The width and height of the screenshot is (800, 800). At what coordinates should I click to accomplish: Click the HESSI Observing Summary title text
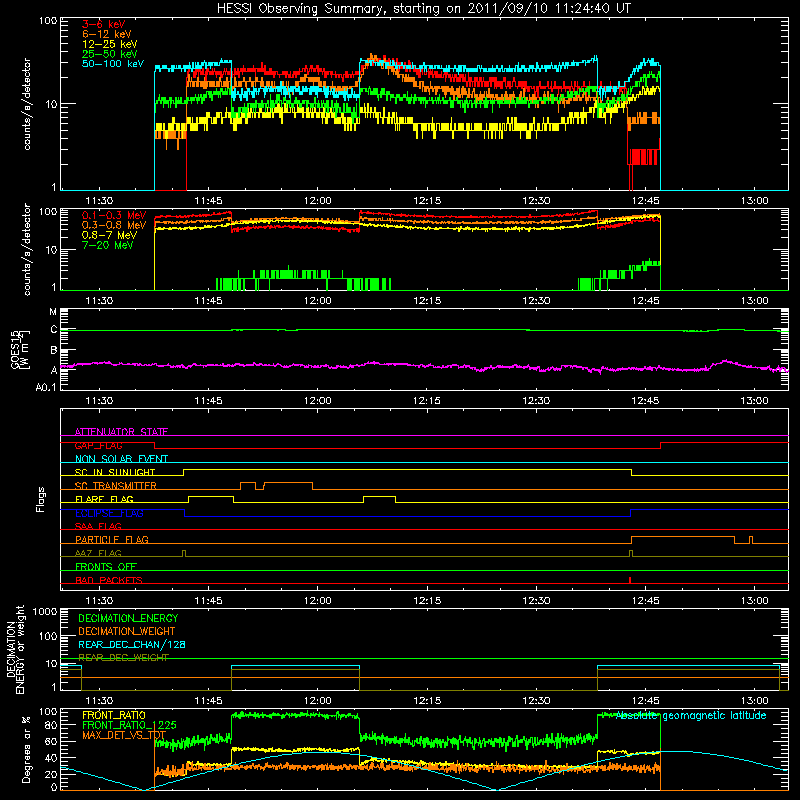pos(423,8)
